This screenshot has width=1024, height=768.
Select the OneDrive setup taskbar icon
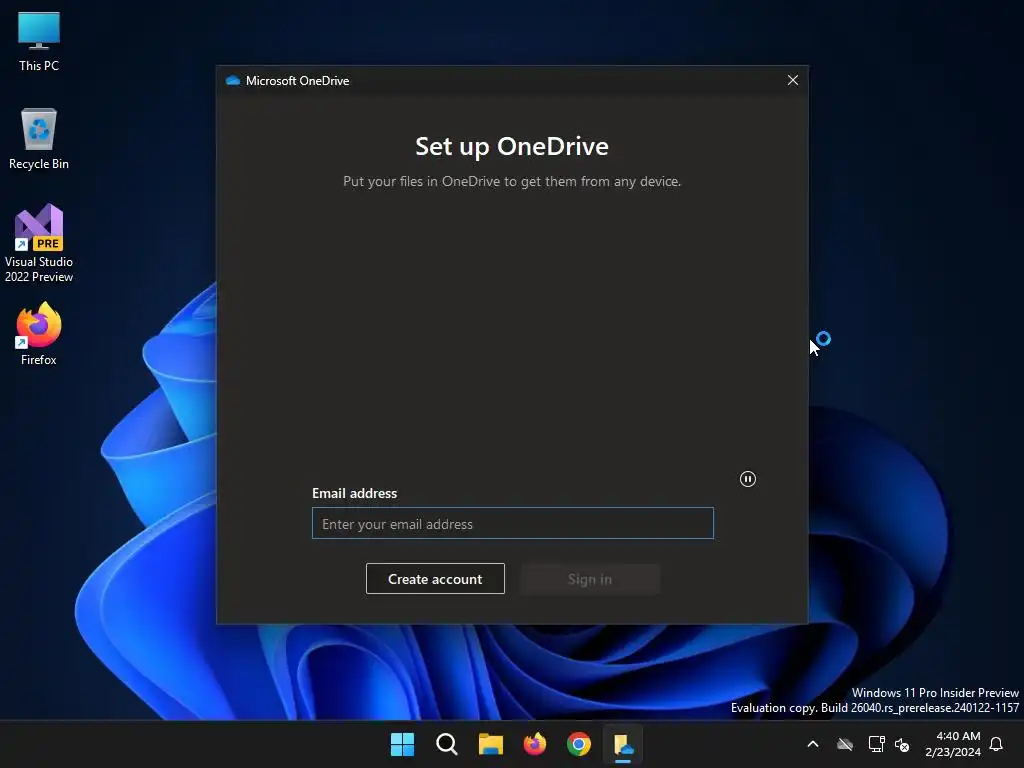coord(623,744)
